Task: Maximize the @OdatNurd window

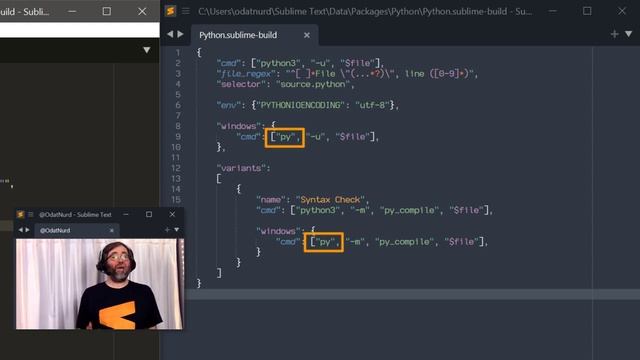Action: [x=149, y=214]
